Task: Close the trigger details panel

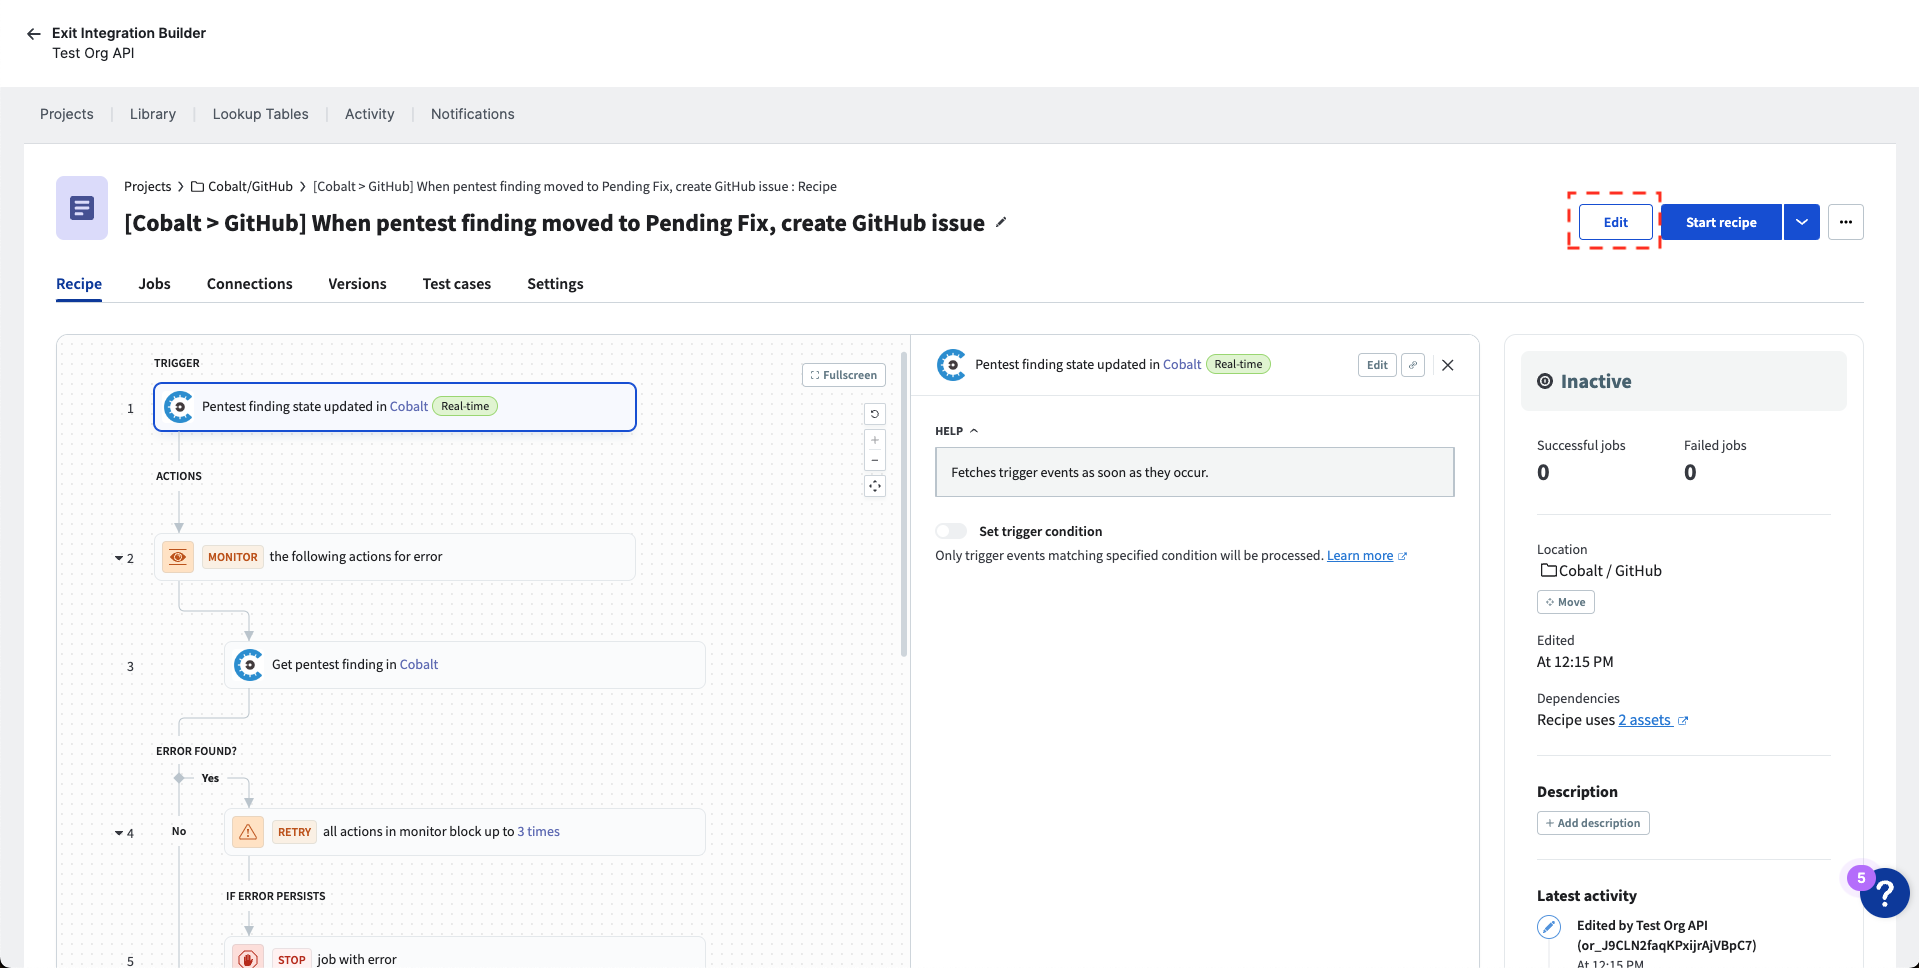Action: pyautogui.click(x=1447, y=365)
